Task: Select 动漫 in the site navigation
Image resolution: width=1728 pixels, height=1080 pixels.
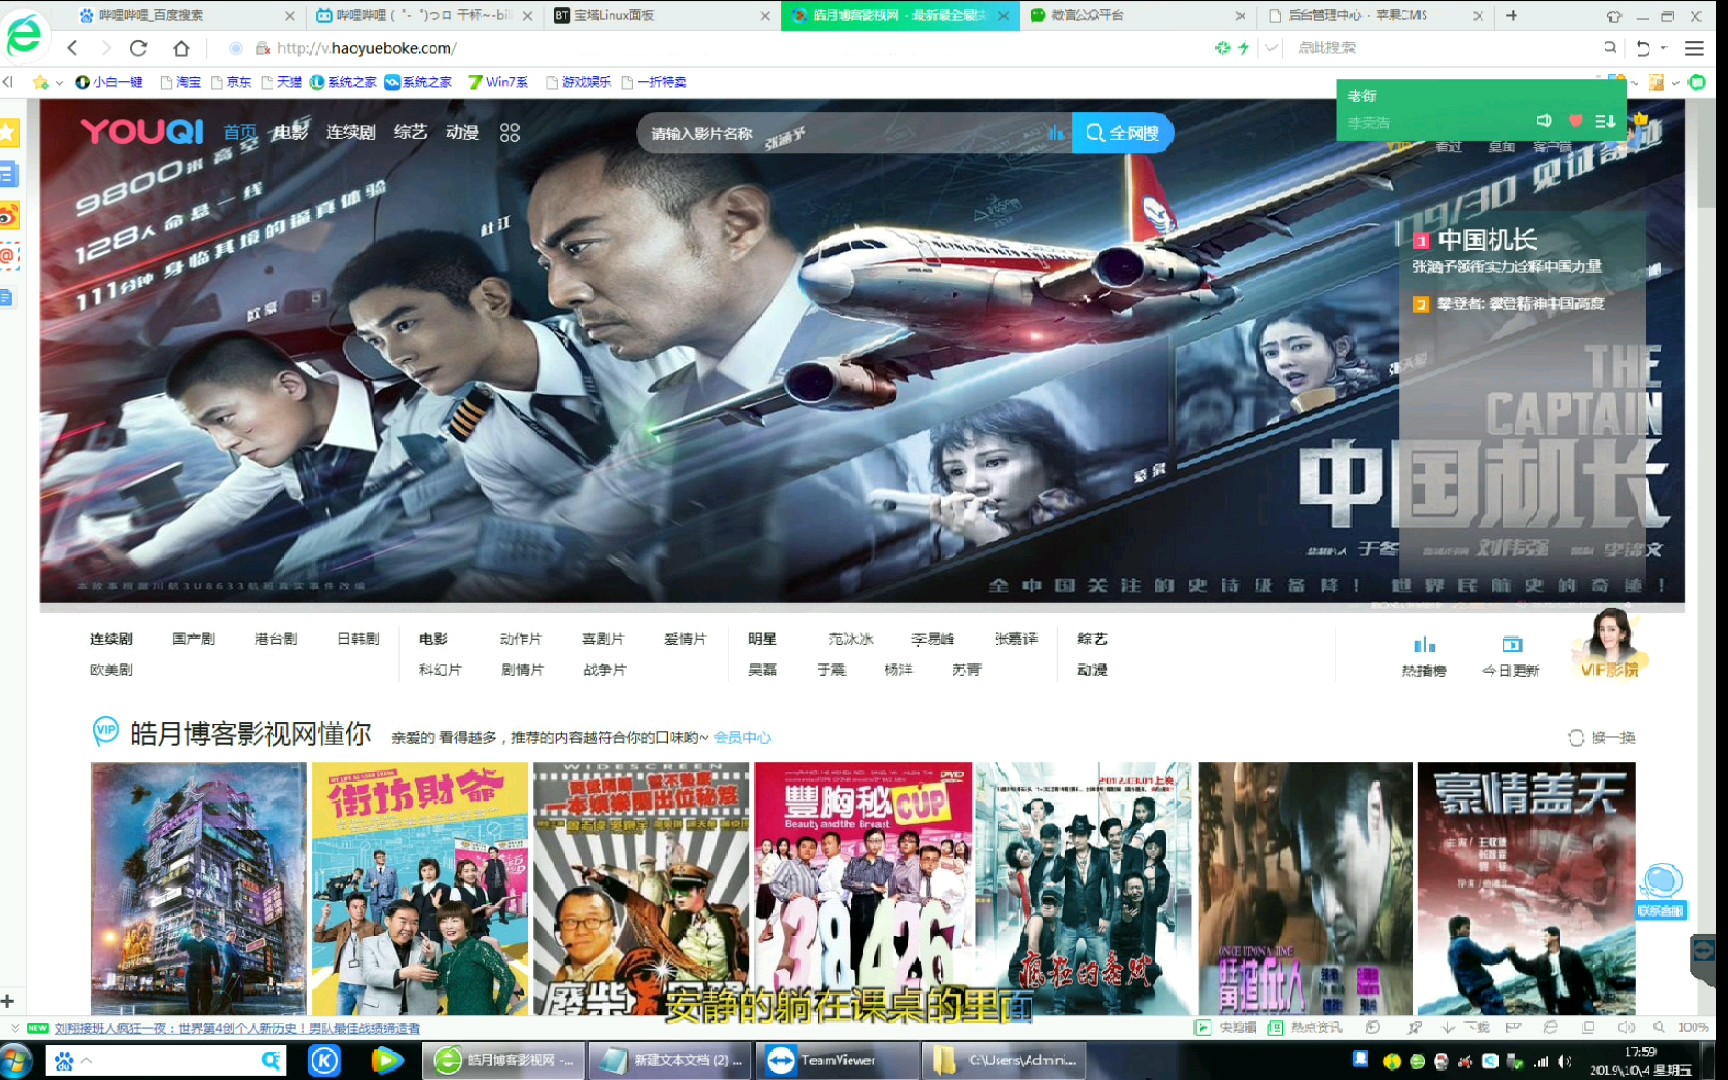Action: pyautogui.click(x=462, y=132)
